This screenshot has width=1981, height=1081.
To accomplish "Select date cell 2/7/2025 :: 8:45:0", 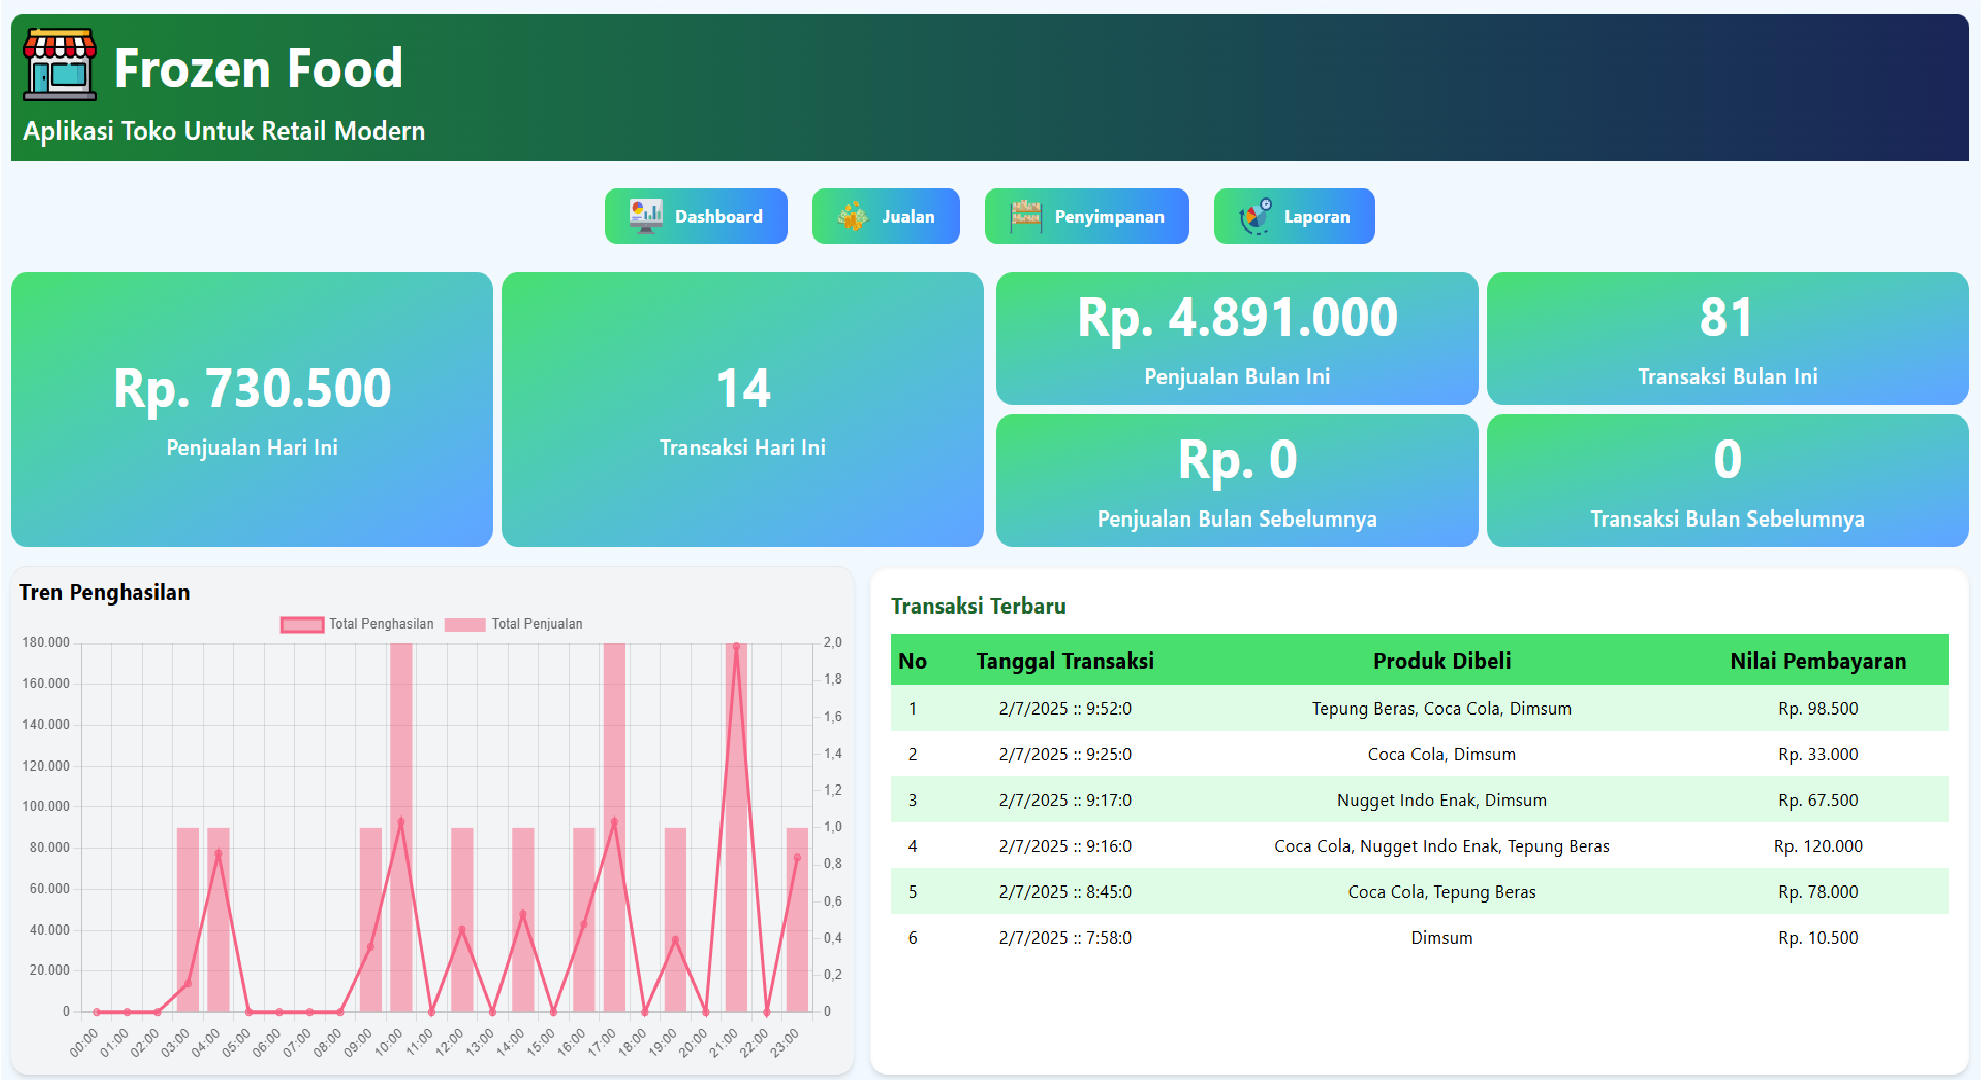I will (x=1065, y=892).
